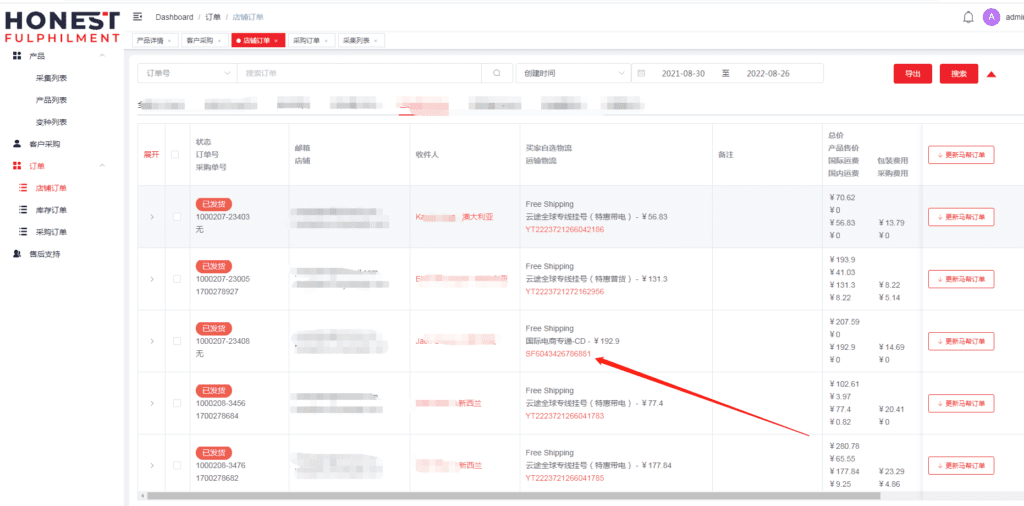Click the magnifier icon in the search box
The image size is (1024, 506).
point(497,73)
